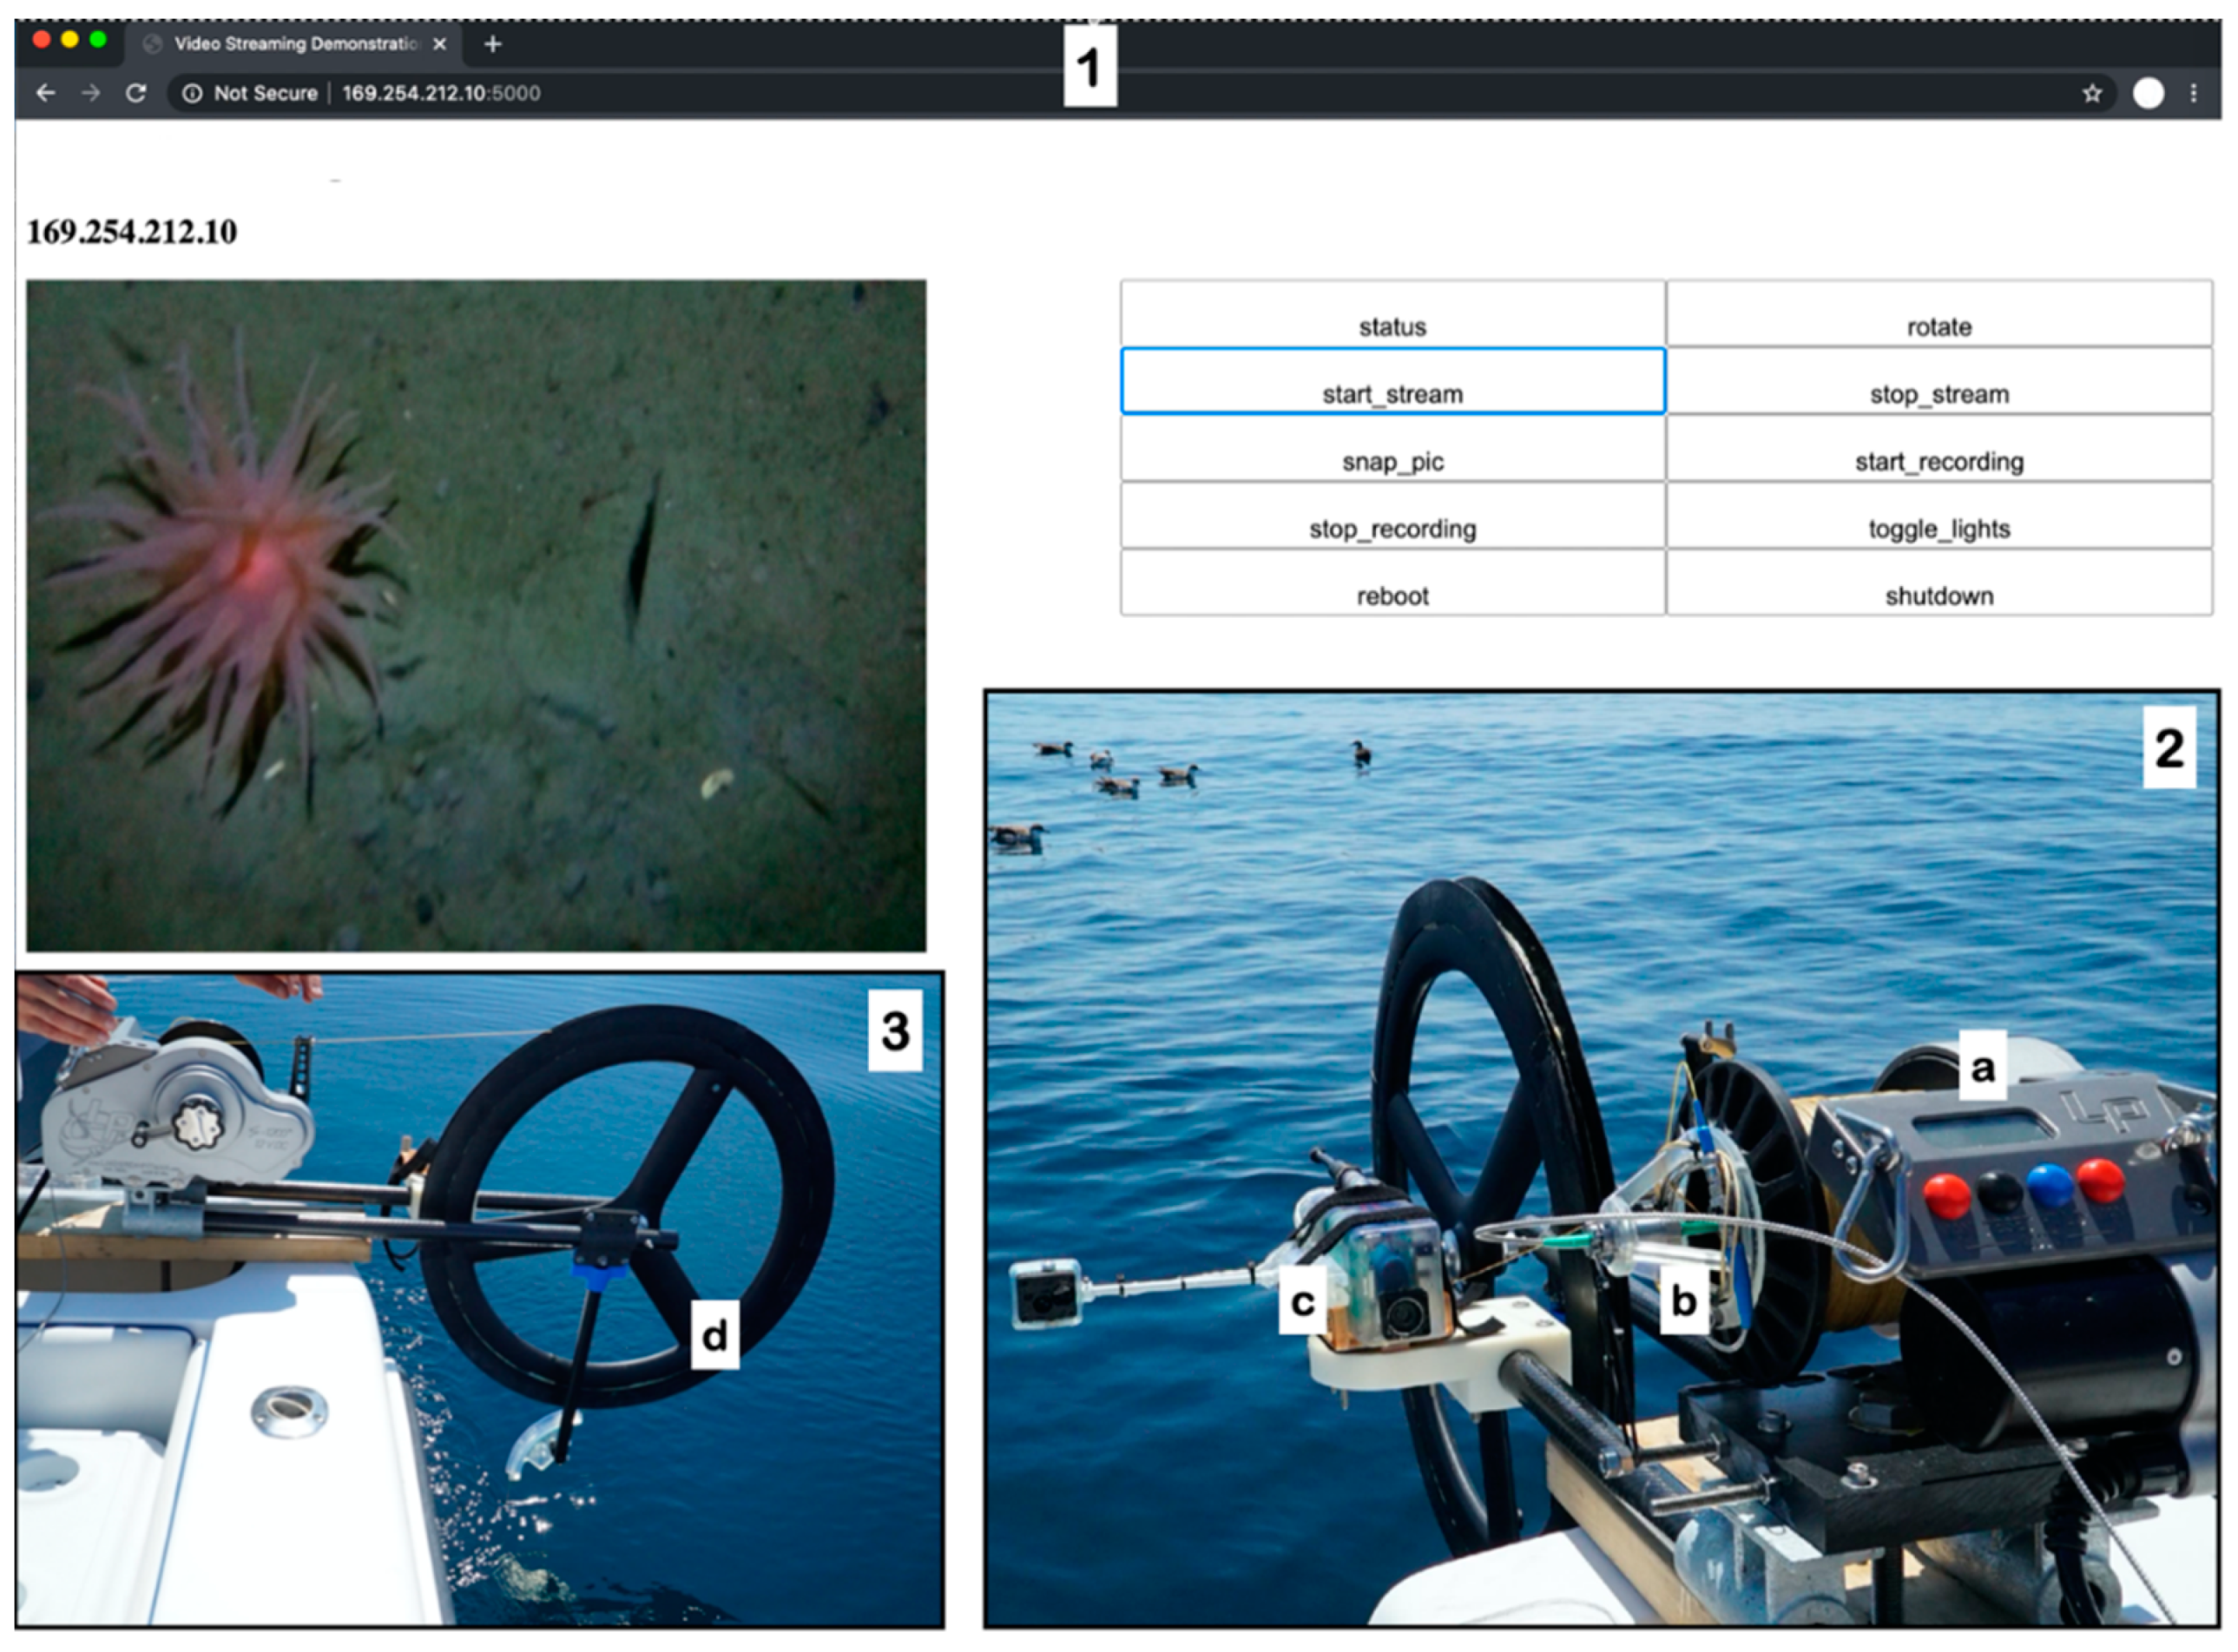Click the stop_stream button
Screen dimensions: 2238x1652
click(x=1938, y=381)
